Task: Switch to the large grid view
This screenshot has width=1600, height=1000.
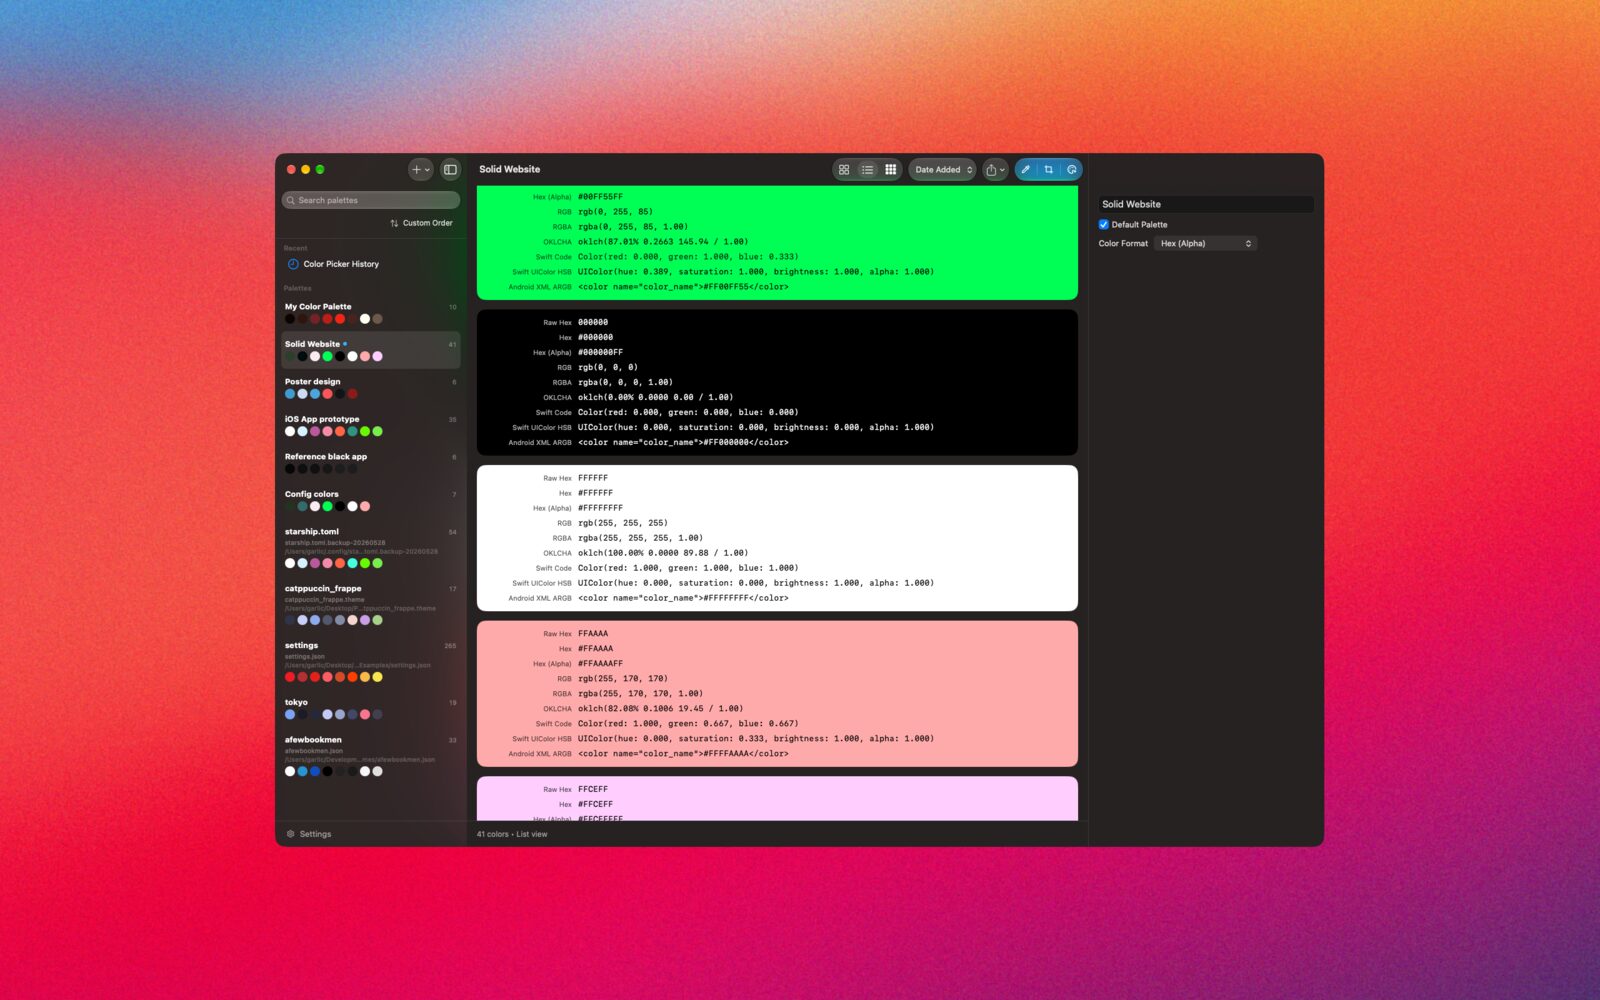Action: click(844, 170)
